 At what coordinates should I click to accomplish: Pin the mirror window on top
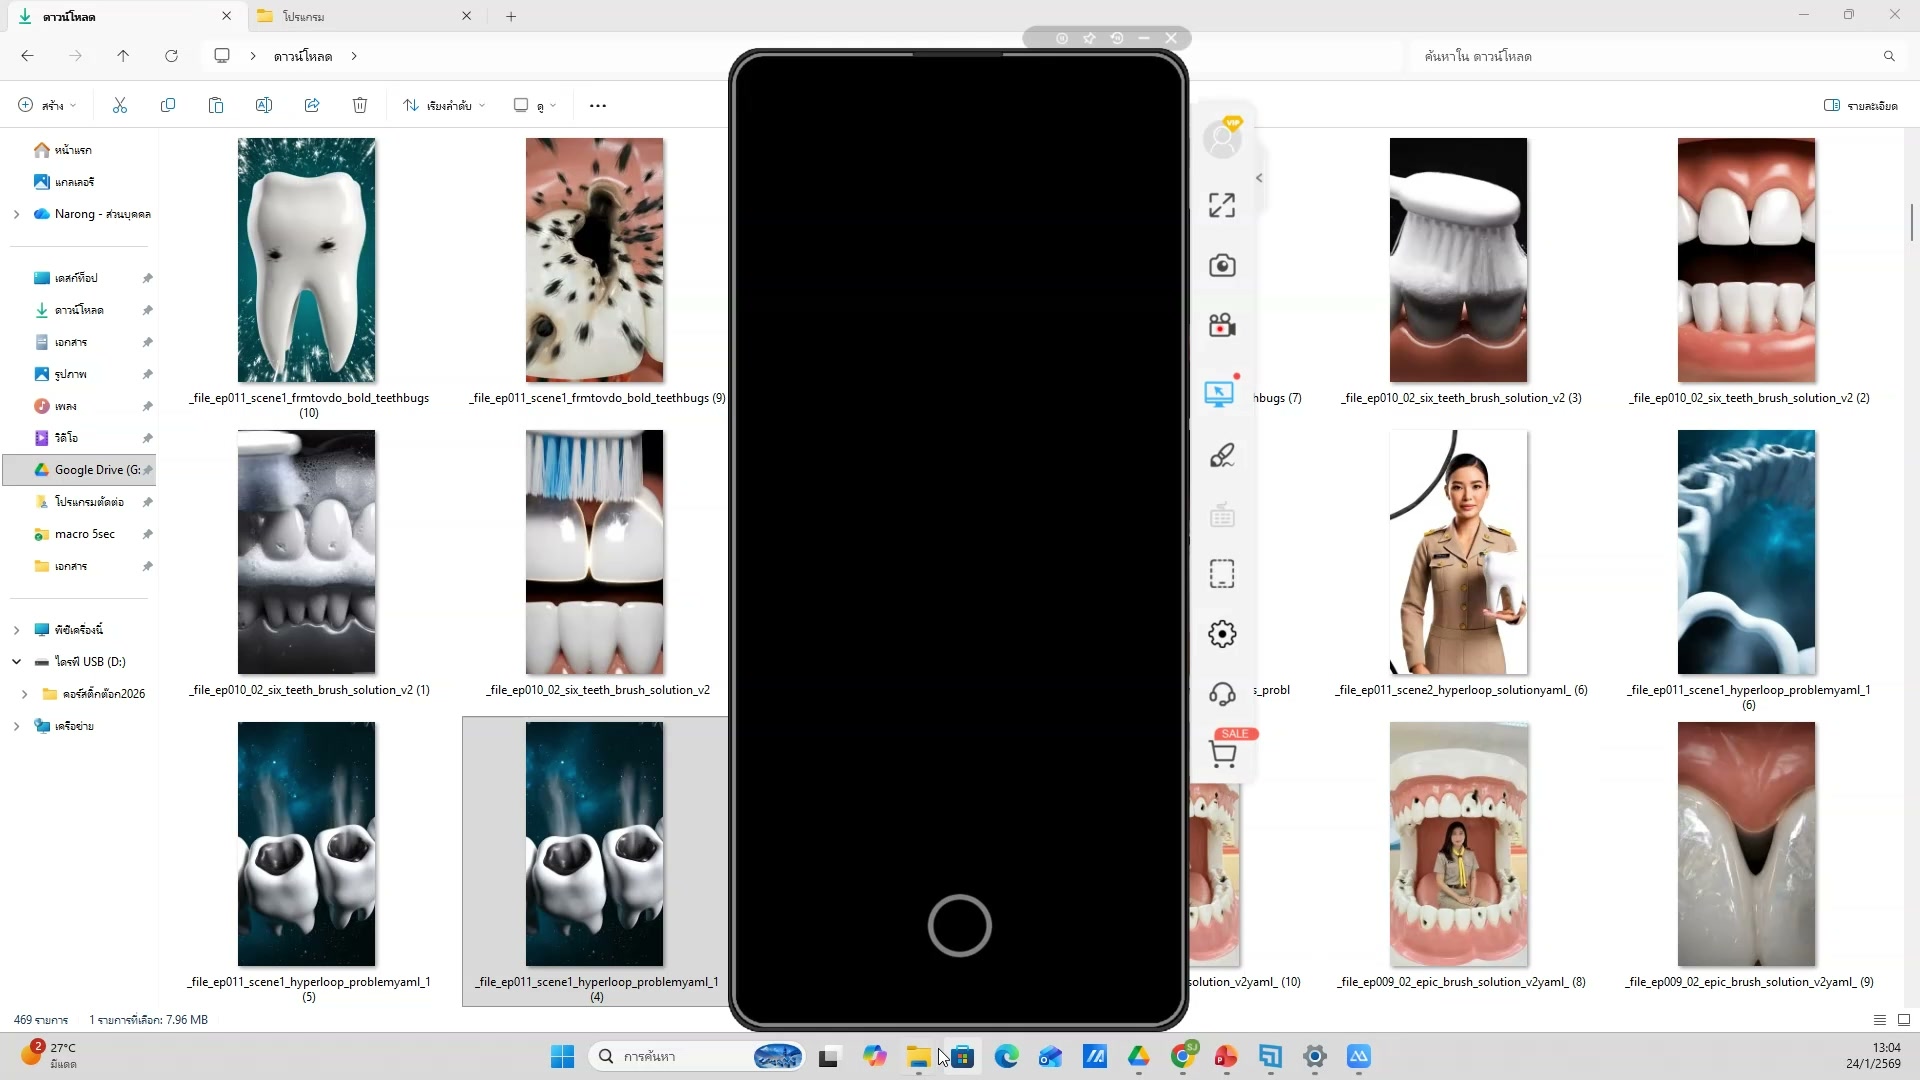(x=1089, y=38)
